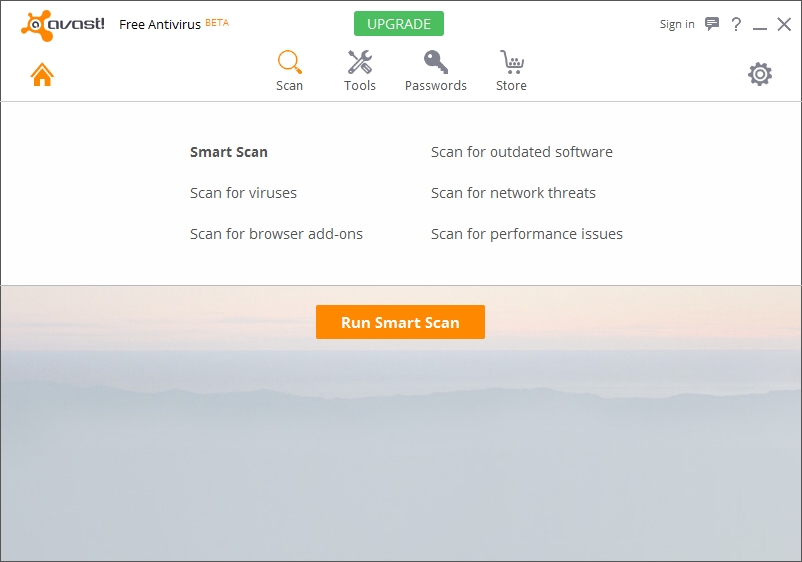Open the Store shopping cart icon
The width and height of the screenshot is (802, 562).
point(511,63)
